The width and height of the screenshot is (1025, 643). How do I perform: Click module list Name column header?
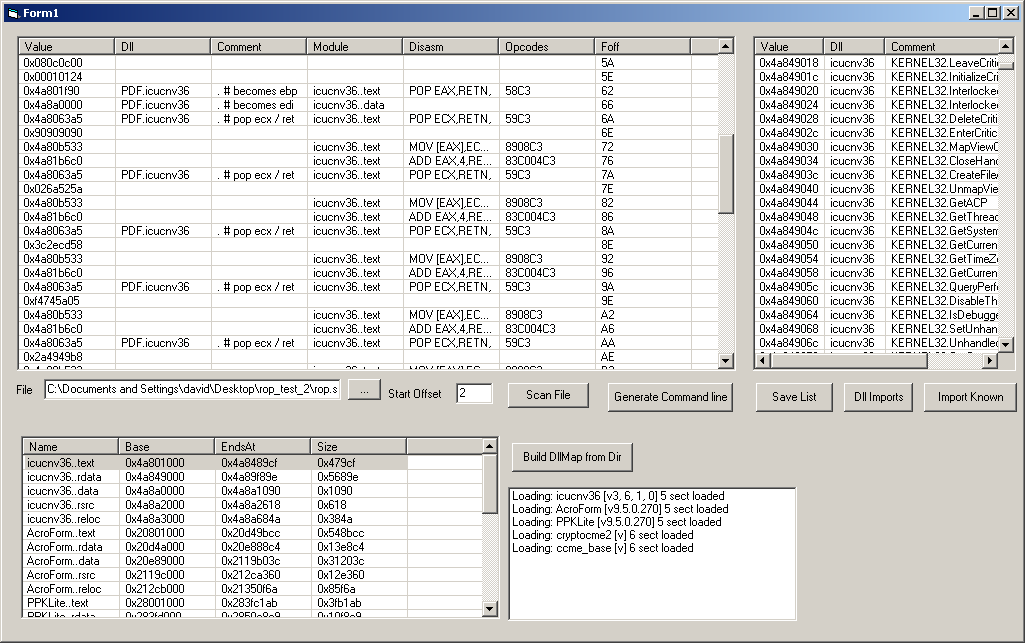[x=71, y=446]
